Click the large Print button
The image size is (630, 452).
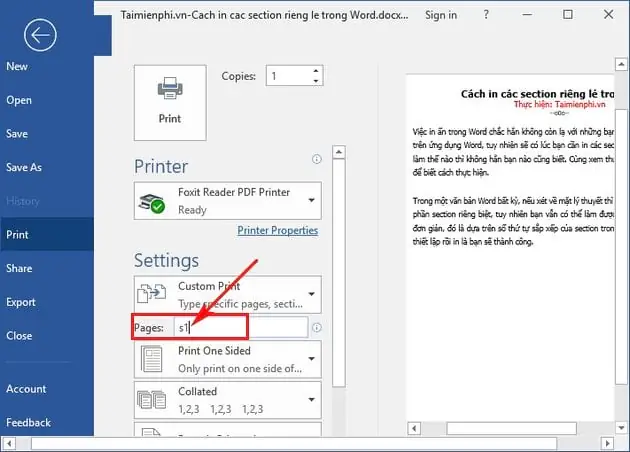170,103
